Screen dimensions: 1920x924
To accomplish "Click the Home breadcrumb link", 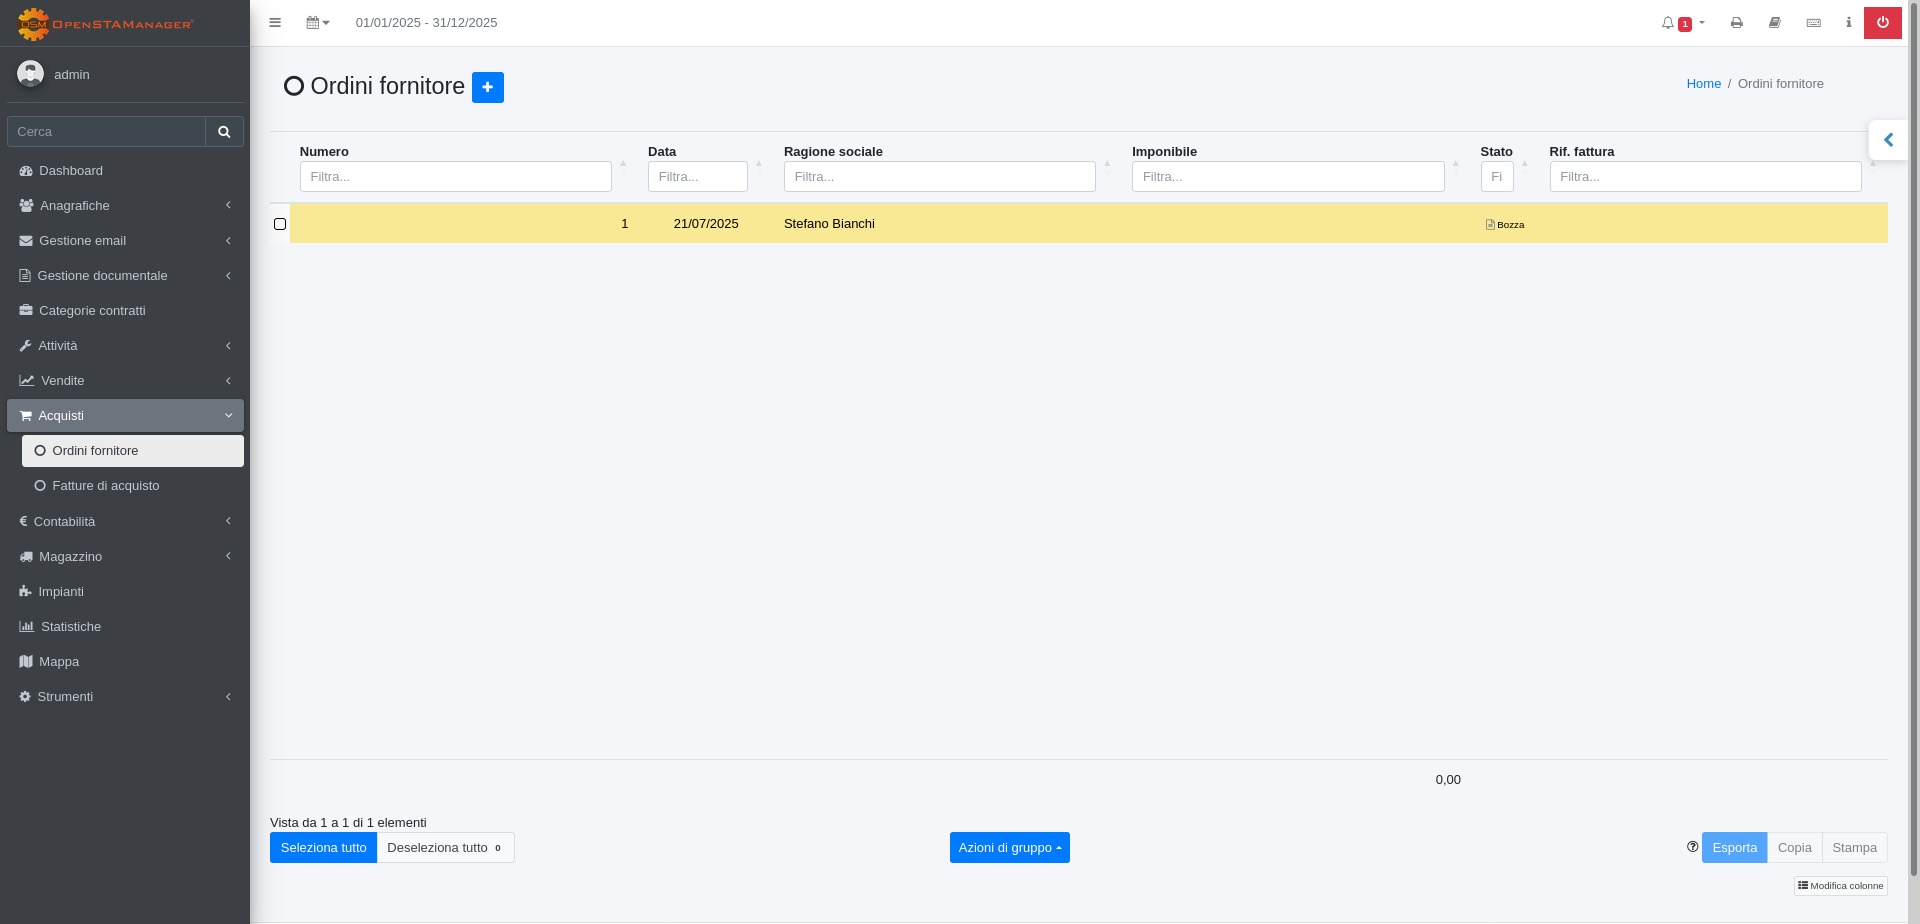I will click(1703, 84).
